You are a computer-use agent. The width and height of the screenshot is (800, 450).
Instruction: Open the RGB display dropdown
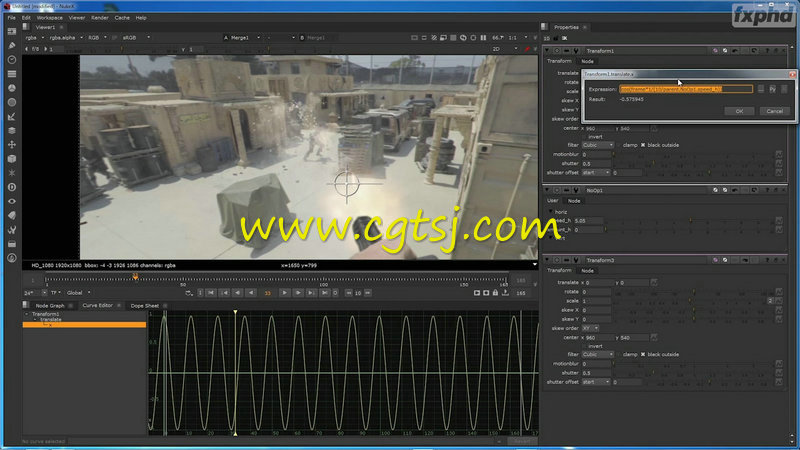pos(97,38)
